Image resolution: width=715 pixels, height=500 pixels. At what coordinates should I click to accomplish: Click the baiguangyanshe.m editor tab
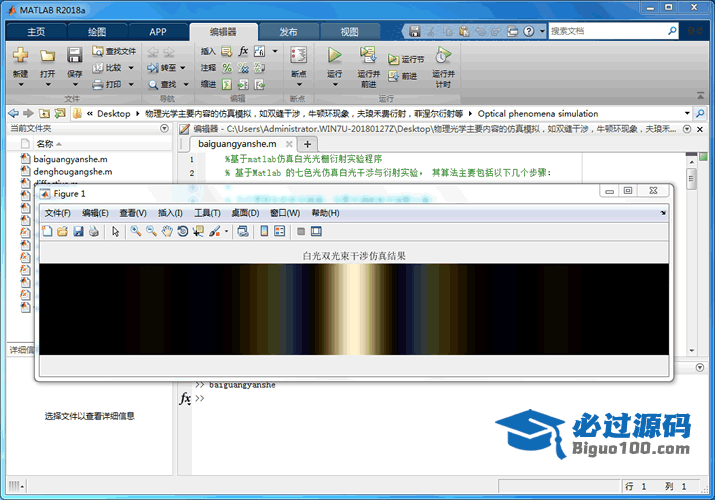click(x=237, y=144)
